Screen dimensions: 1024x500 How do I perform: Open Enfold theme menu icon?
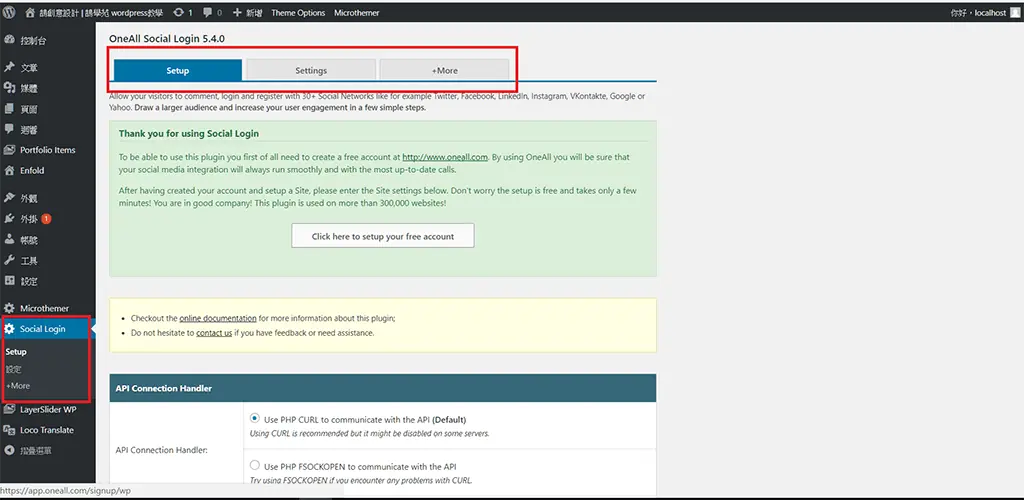9,170
